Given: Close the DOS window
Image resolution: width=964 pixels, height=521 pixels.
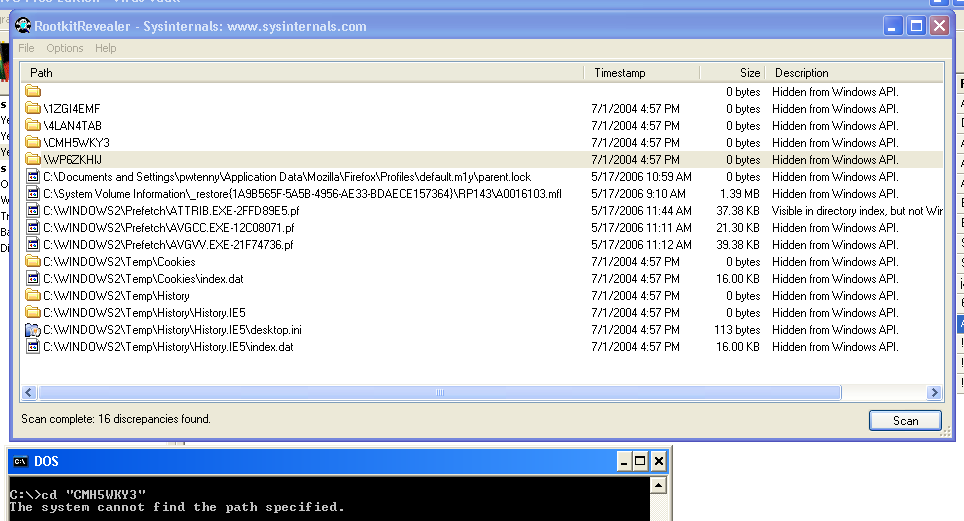Looking at the screenshot, I should coord(658,461).
